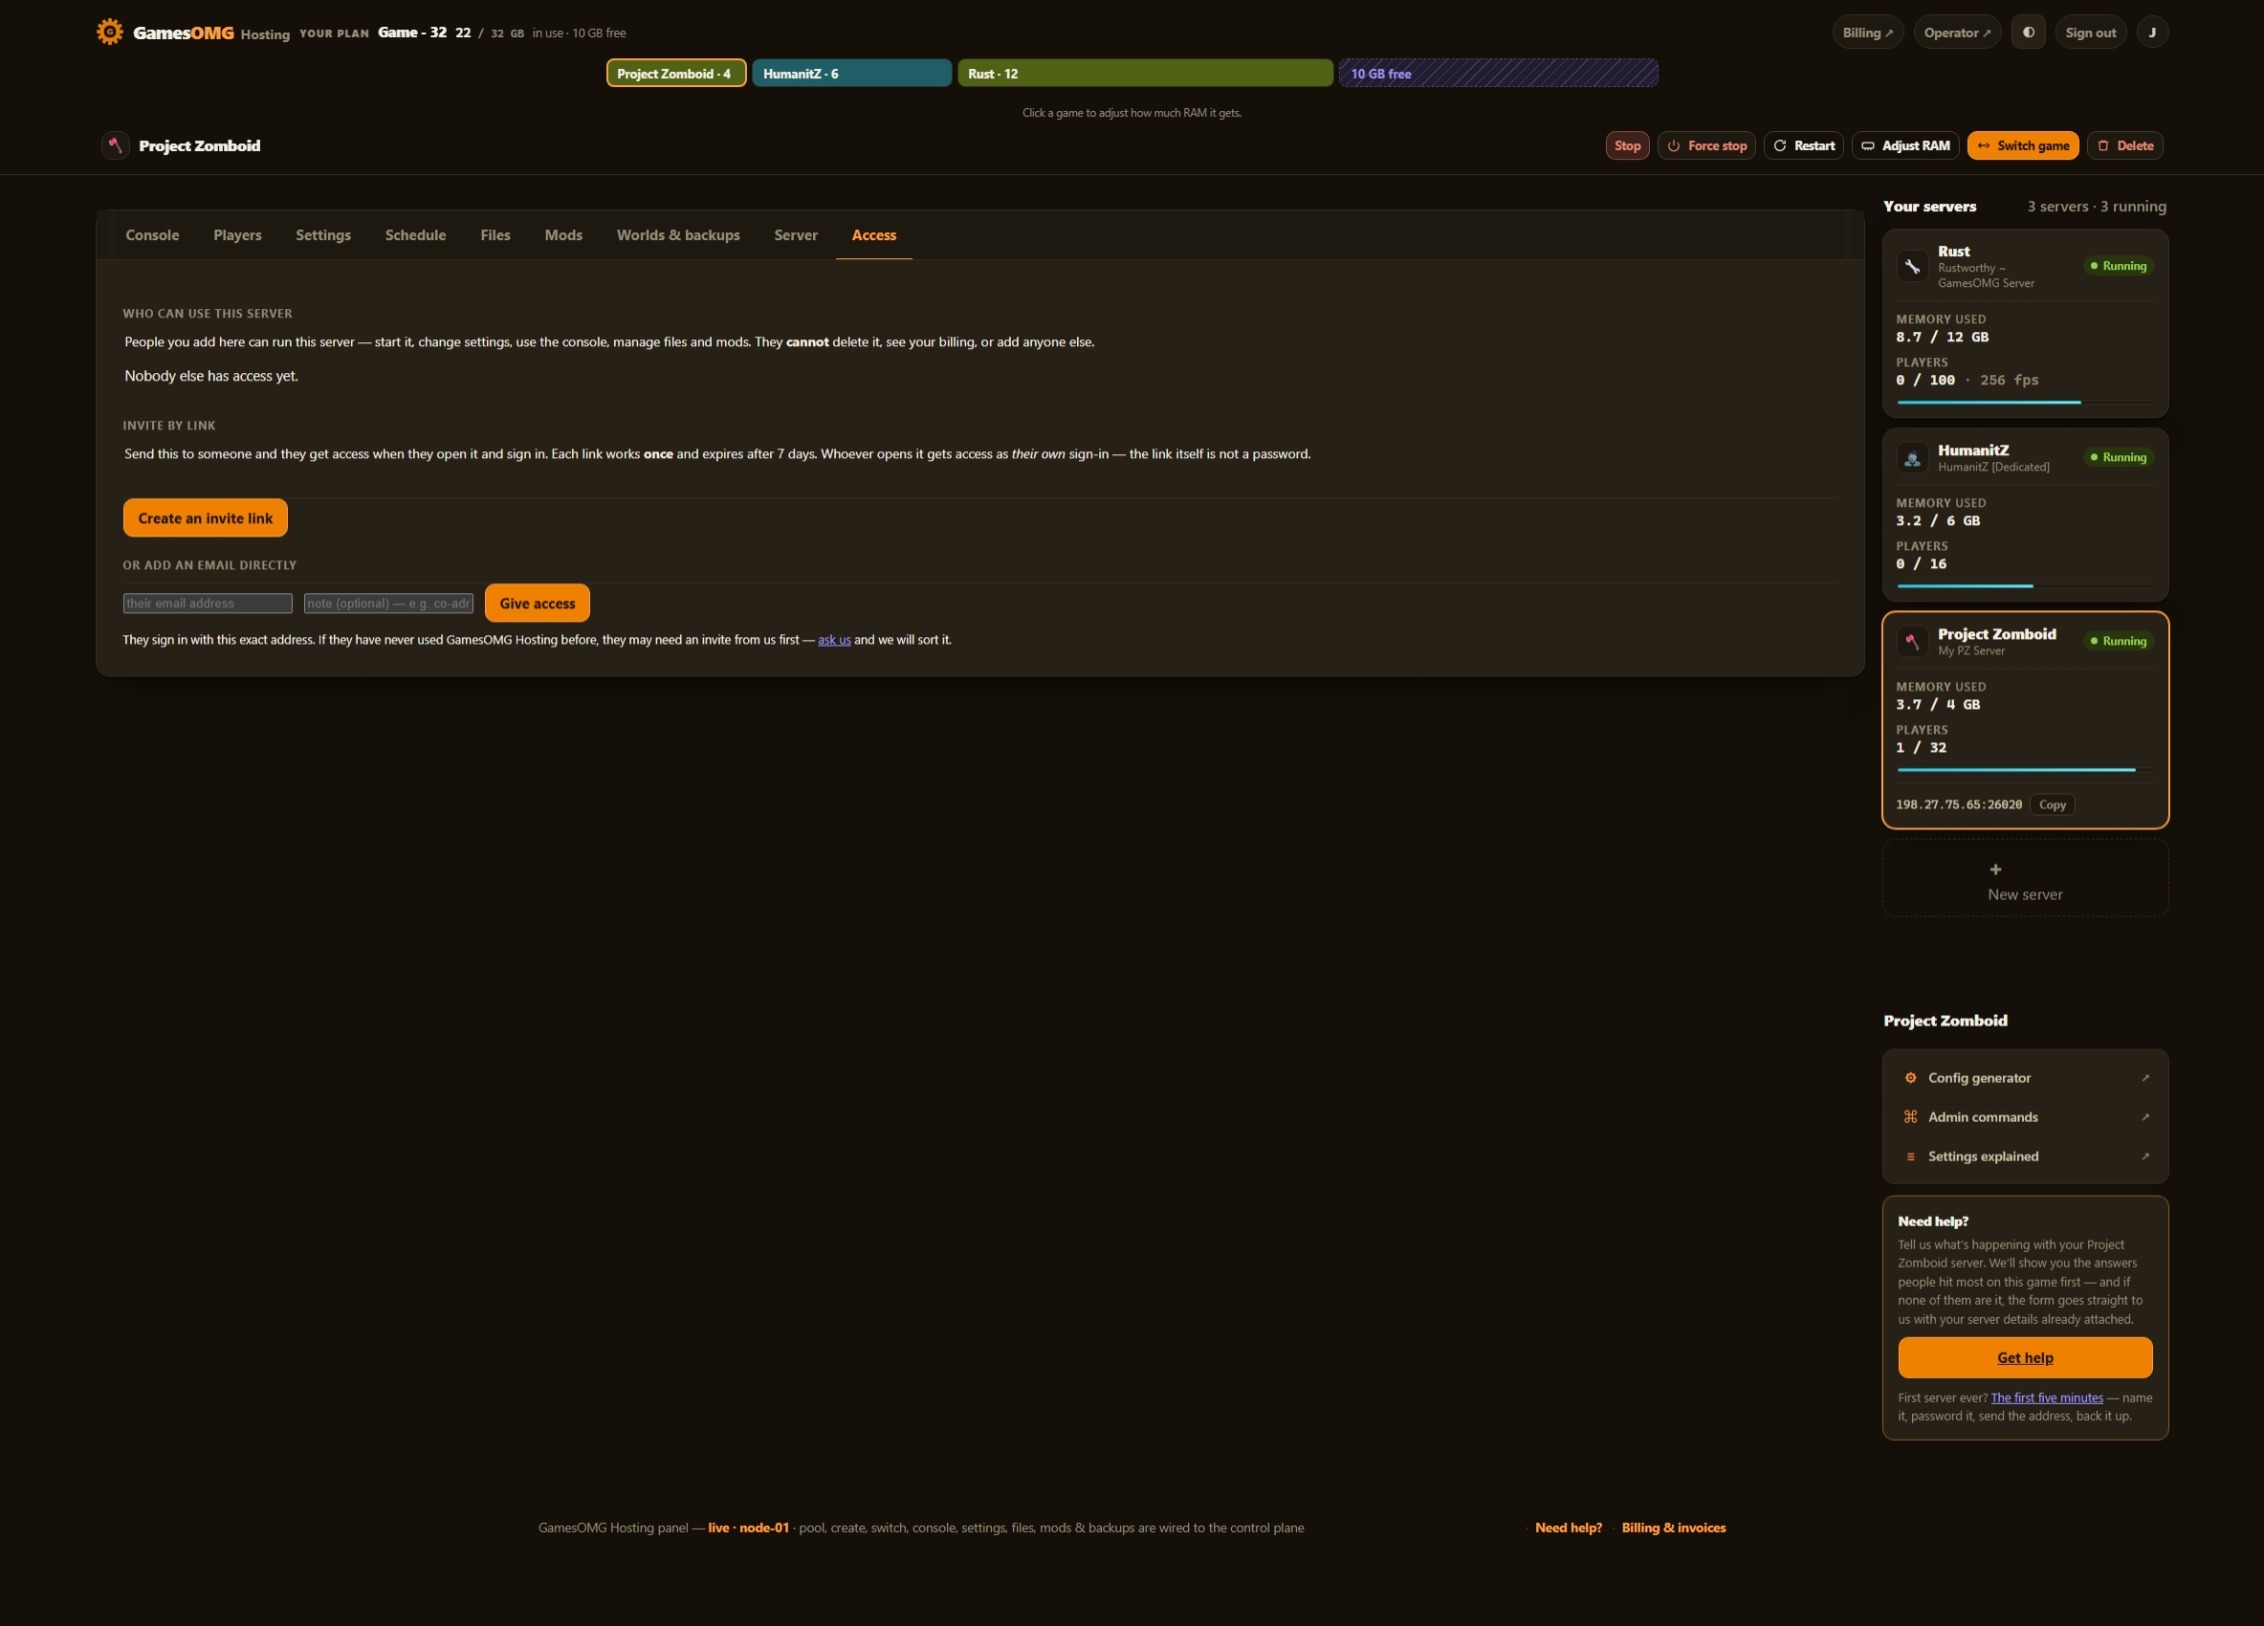Open the J account avatar
Screen dimensions: 2264x1626
click(2152, 32)
